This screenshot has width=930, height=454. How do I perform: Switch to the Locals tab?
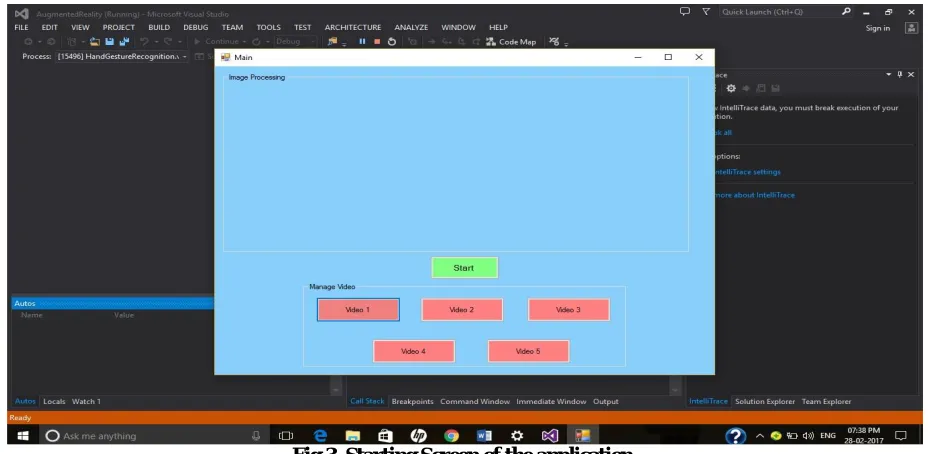point(54,401)
